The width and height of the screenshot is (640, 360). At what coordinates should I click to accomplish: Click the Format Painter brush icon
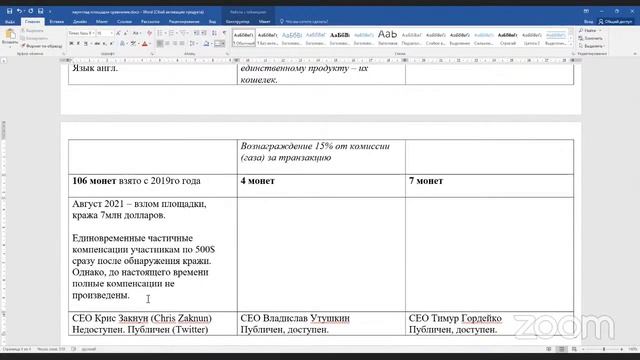[23, 46]
